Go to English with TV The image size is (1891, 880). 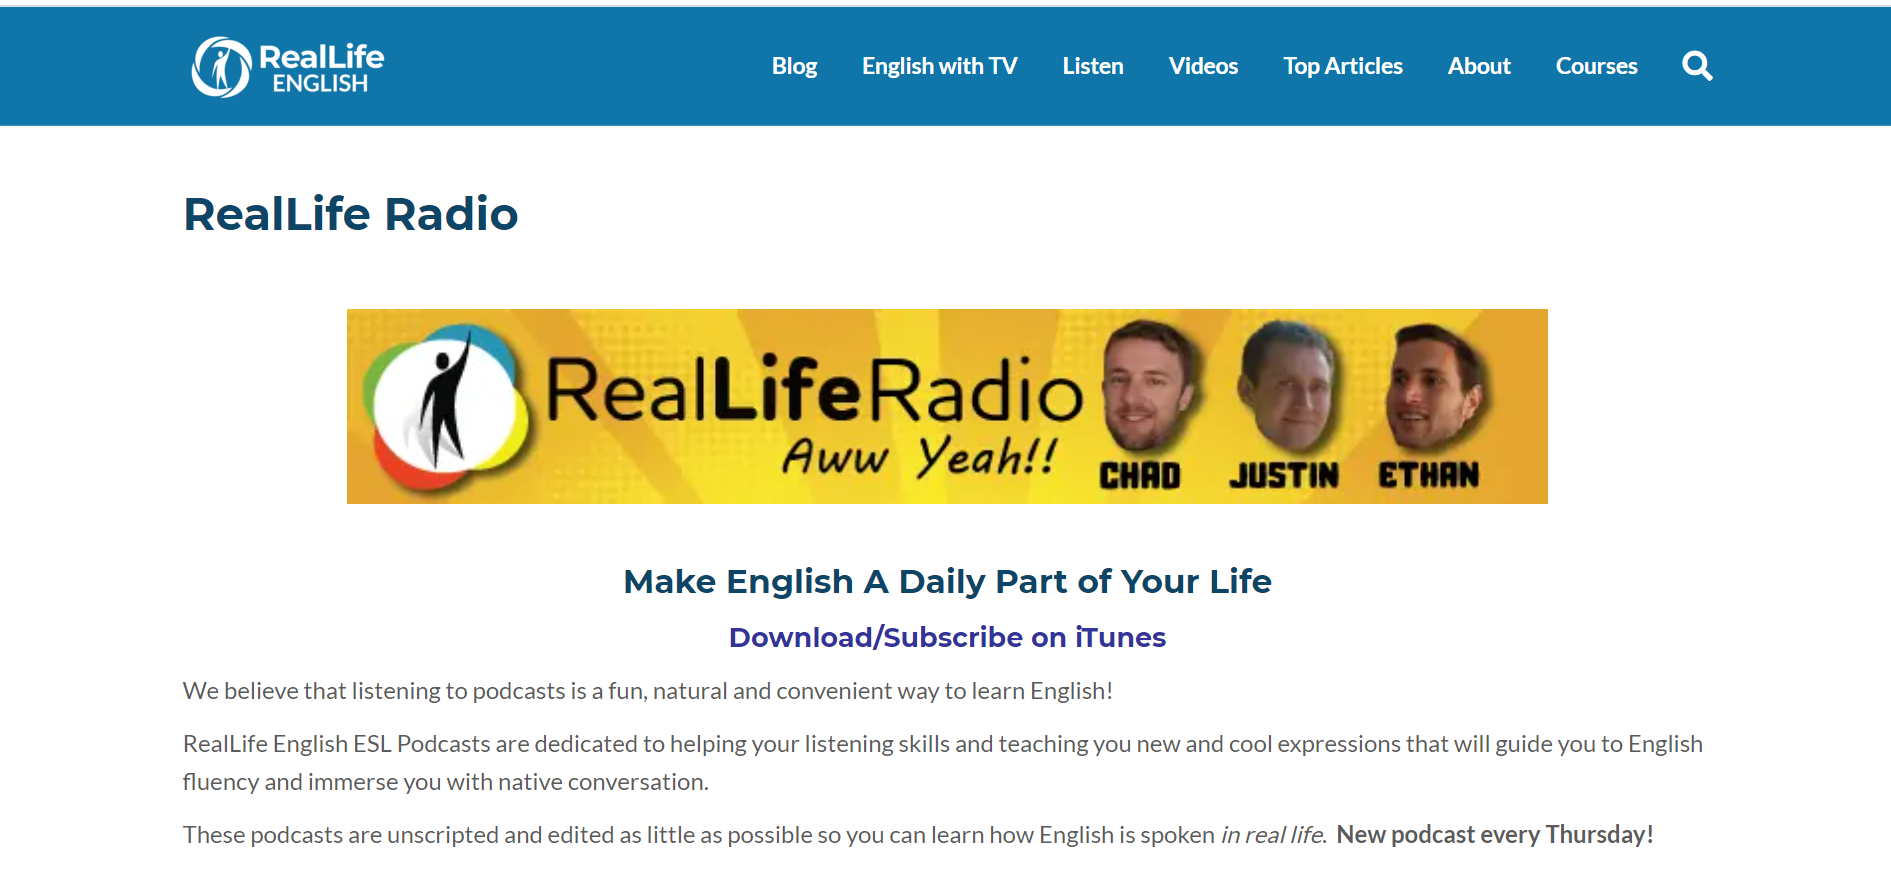pos(939,66)
